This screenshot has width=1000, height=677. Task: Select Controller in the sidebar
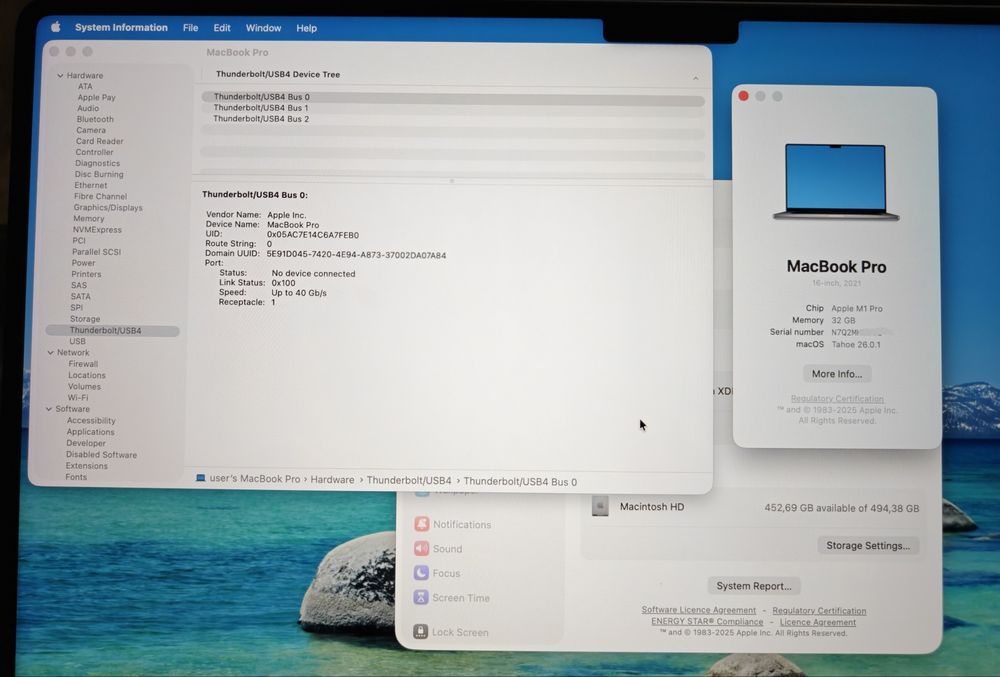(x=94, y=152)
